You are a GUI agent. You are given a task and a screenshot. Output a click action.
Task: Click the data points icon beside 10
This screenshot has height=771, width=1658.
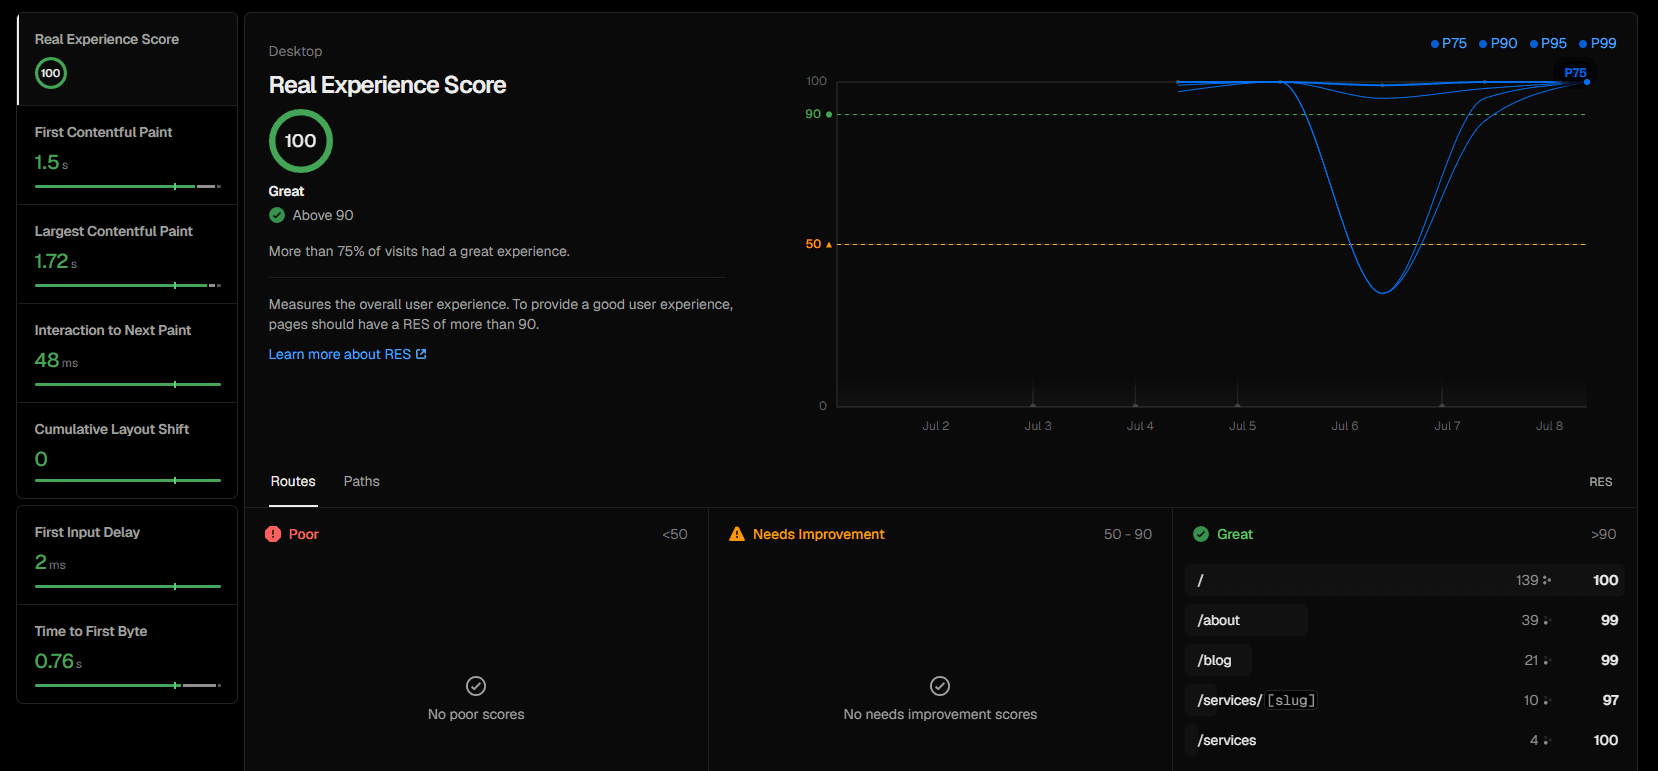click(x=1547, y=701)
